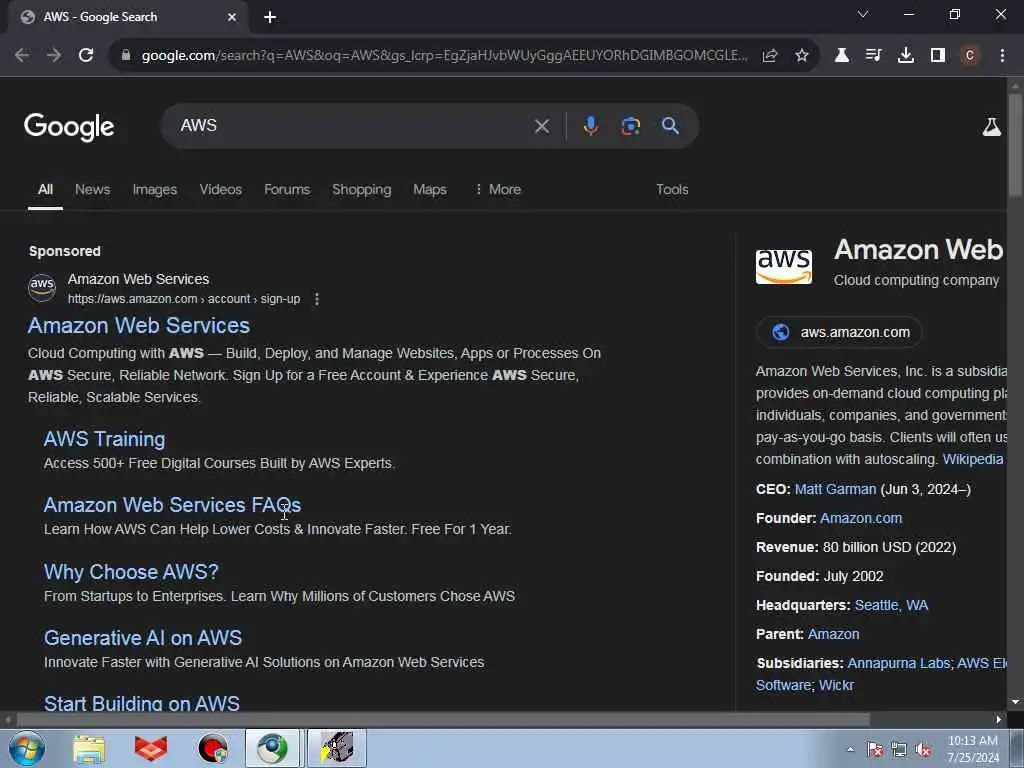Click the AWS logo in knowledge panel

point(784,266)
